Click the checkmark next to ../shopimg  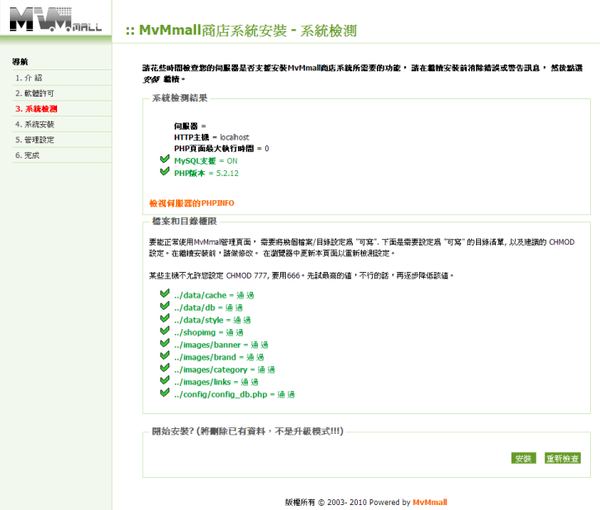165,330
